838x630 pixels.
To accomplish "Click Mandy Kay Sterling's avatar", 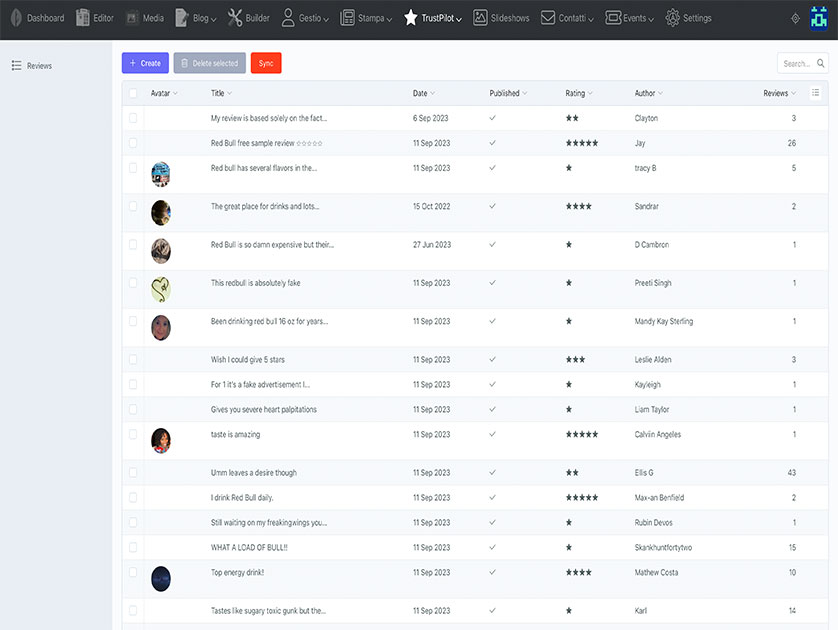I will [x=161, y=328].
